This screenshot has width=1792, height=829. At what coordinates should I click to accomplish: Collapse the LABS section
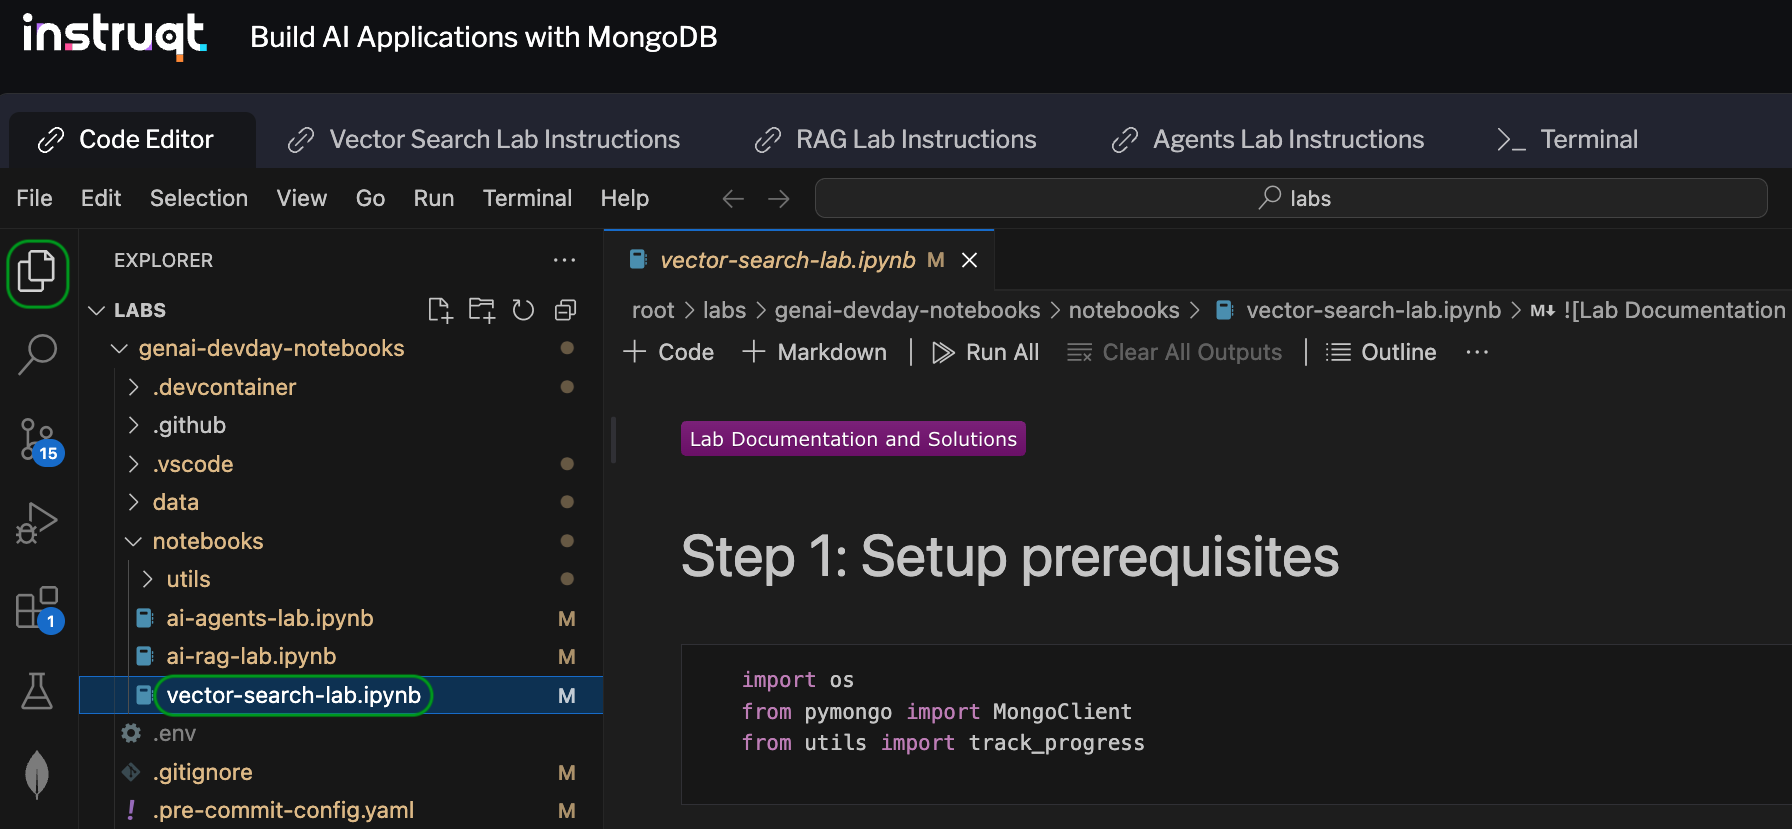97,310
